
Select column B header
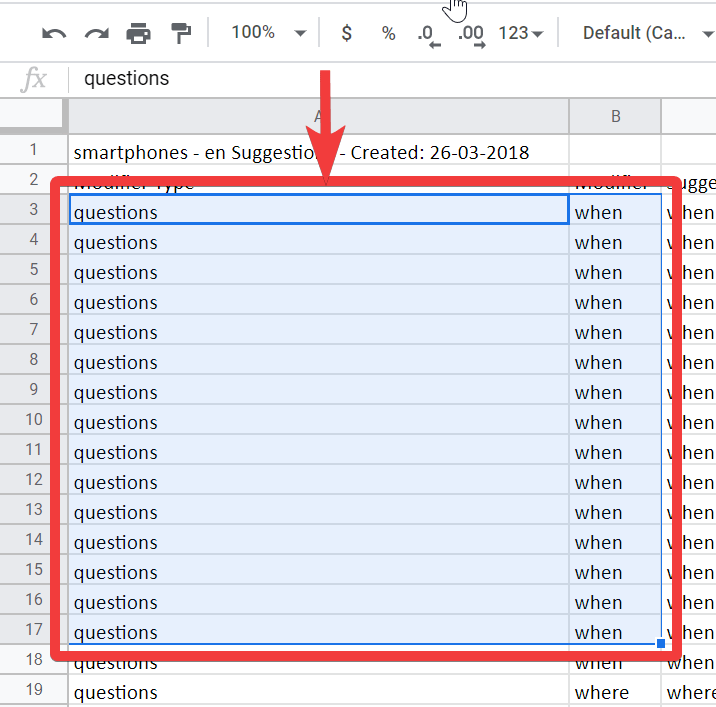[615, 116]
